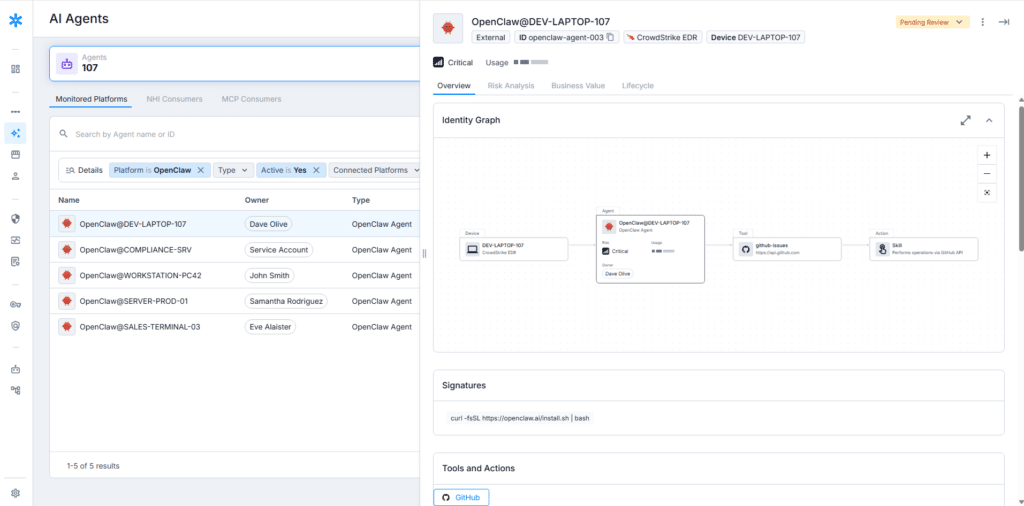Viewport: 1024px width, 506px height.
Task: Click the Agents robot card icon
Action: (67, 63)
